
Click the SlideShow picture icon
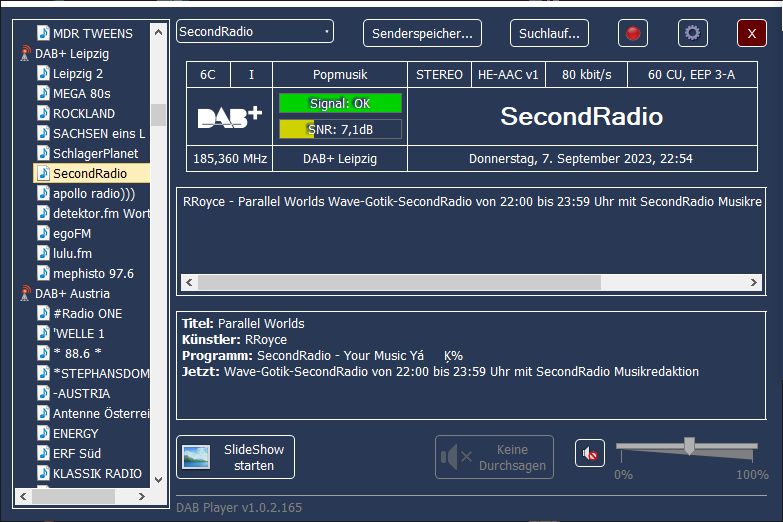pos(196,457)
